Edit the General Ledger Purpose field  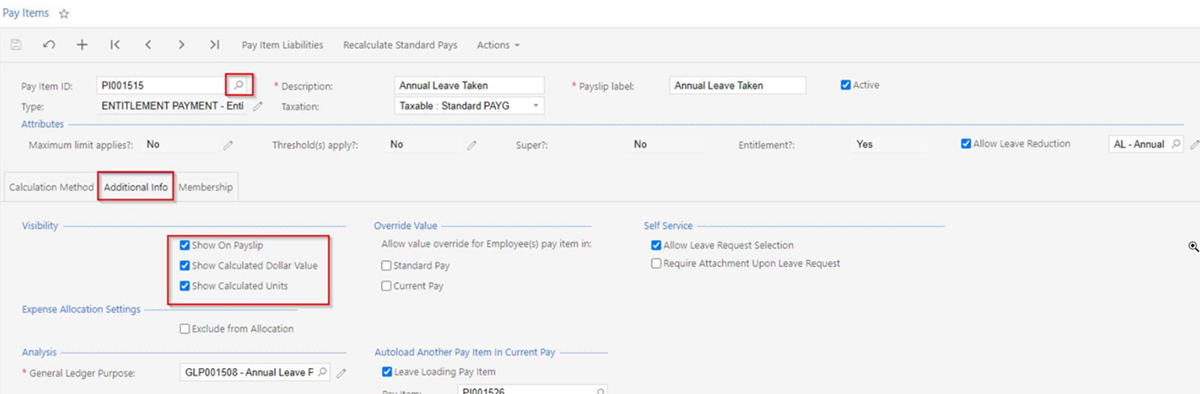point(342,373)
